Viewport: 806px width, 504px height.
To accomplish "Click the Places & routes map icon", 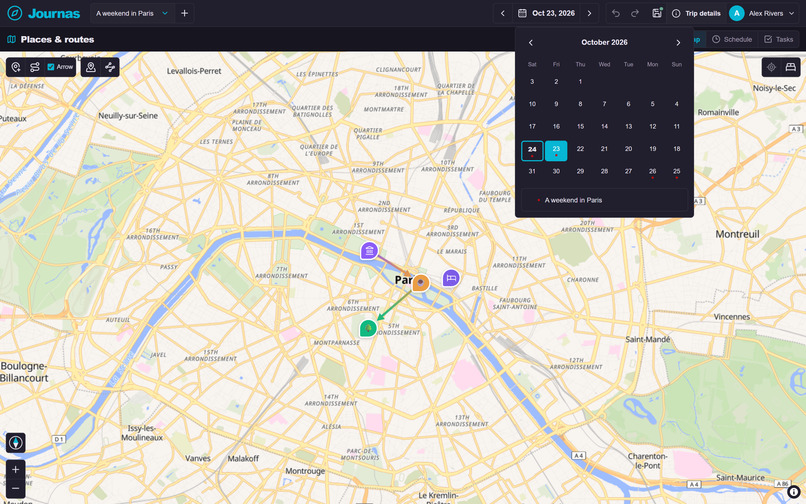I will 11,40.
